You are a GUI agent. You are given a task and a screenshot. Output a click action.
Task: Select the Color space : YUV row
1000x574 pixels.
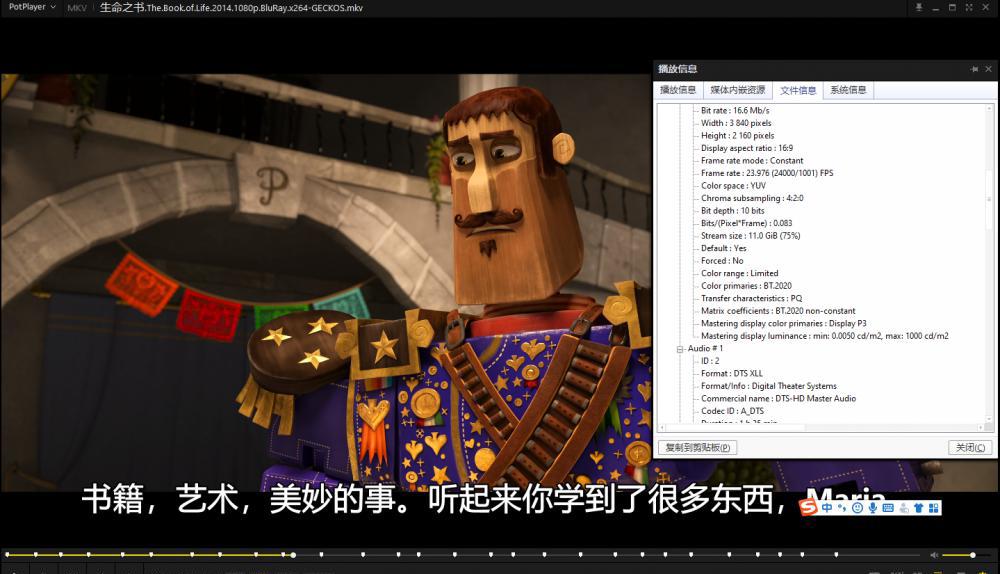[x=733, y=186]
